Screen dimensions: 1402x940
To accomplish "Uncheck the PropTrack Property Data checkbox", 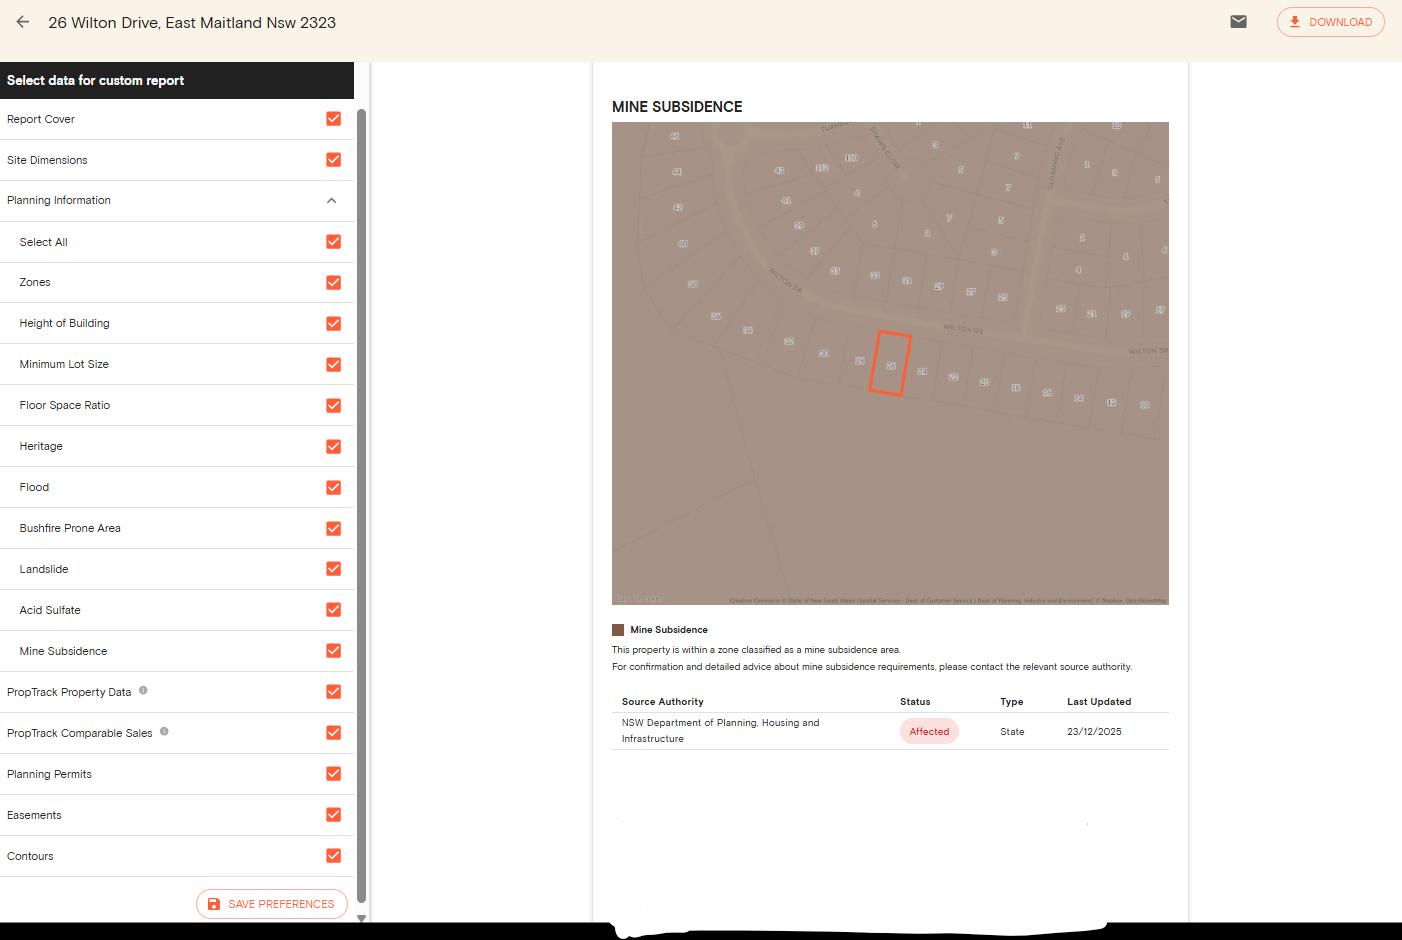I will [x=334, y=692].
